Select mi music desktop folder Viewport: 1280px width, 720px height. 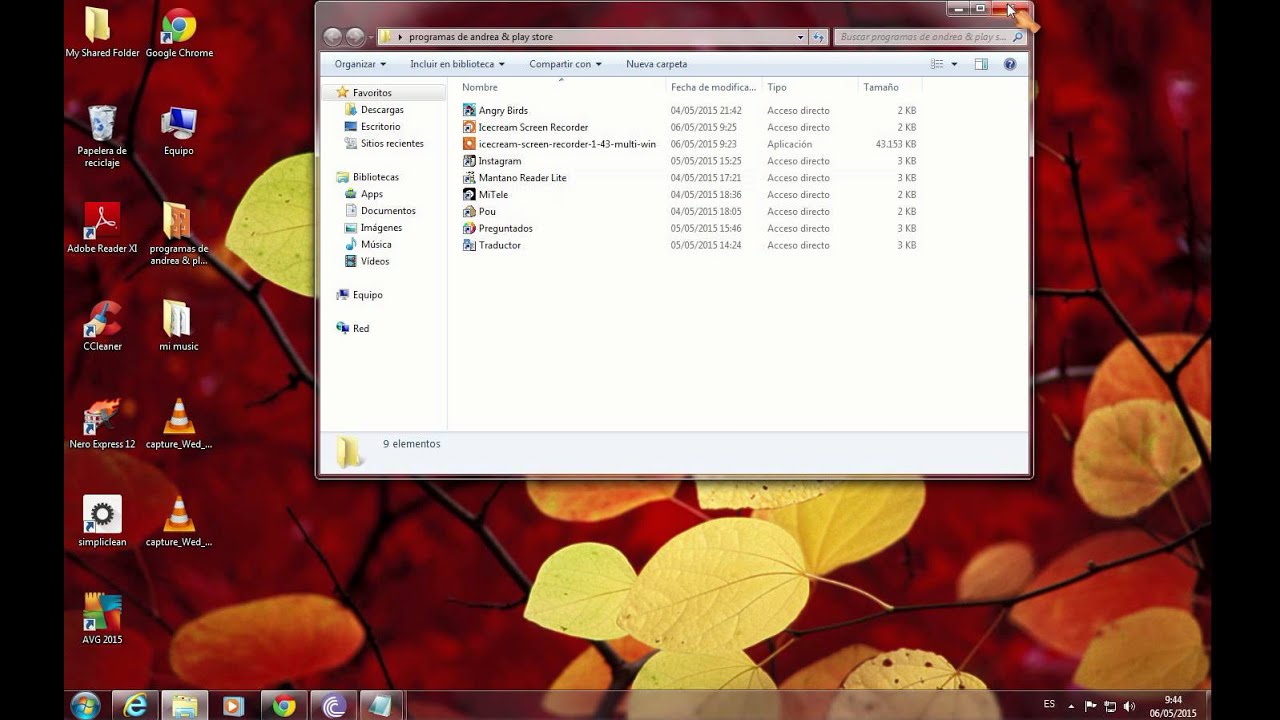pyautogui.click(x=179, y=326)
